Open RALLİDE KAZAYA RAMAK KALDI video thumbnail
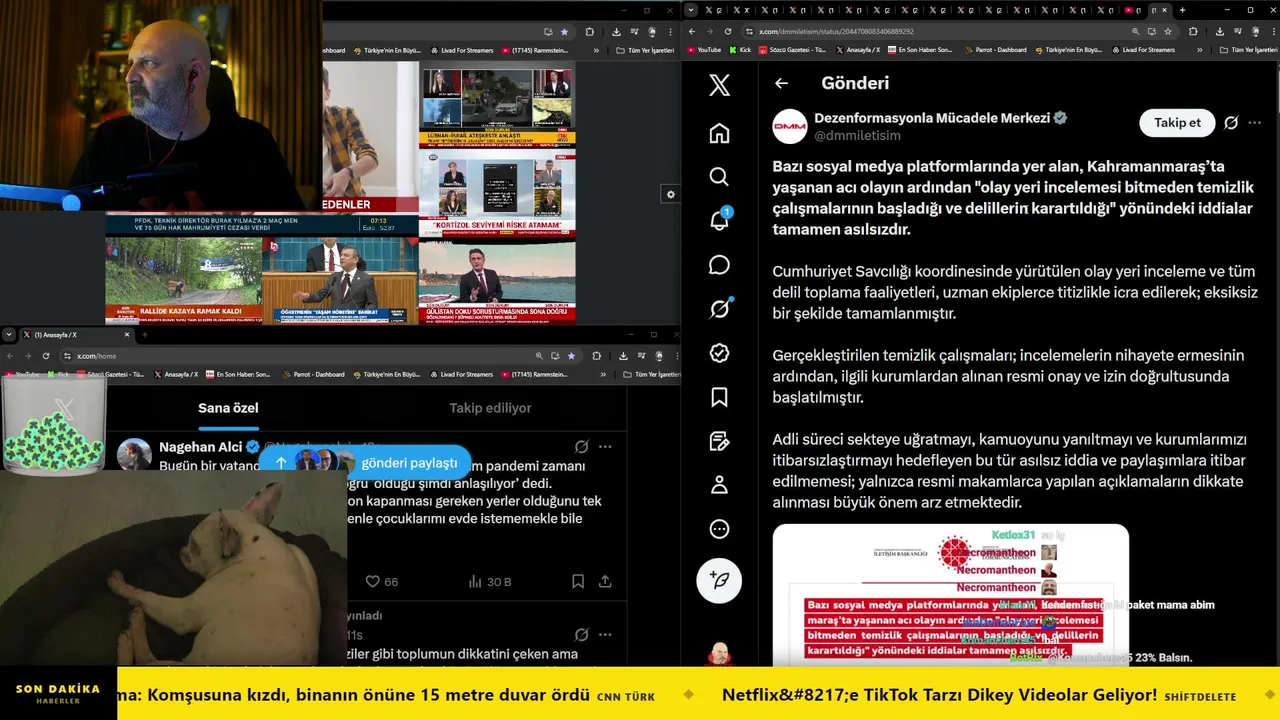This screenshot has width=1280, height=720. coord(184,281)
